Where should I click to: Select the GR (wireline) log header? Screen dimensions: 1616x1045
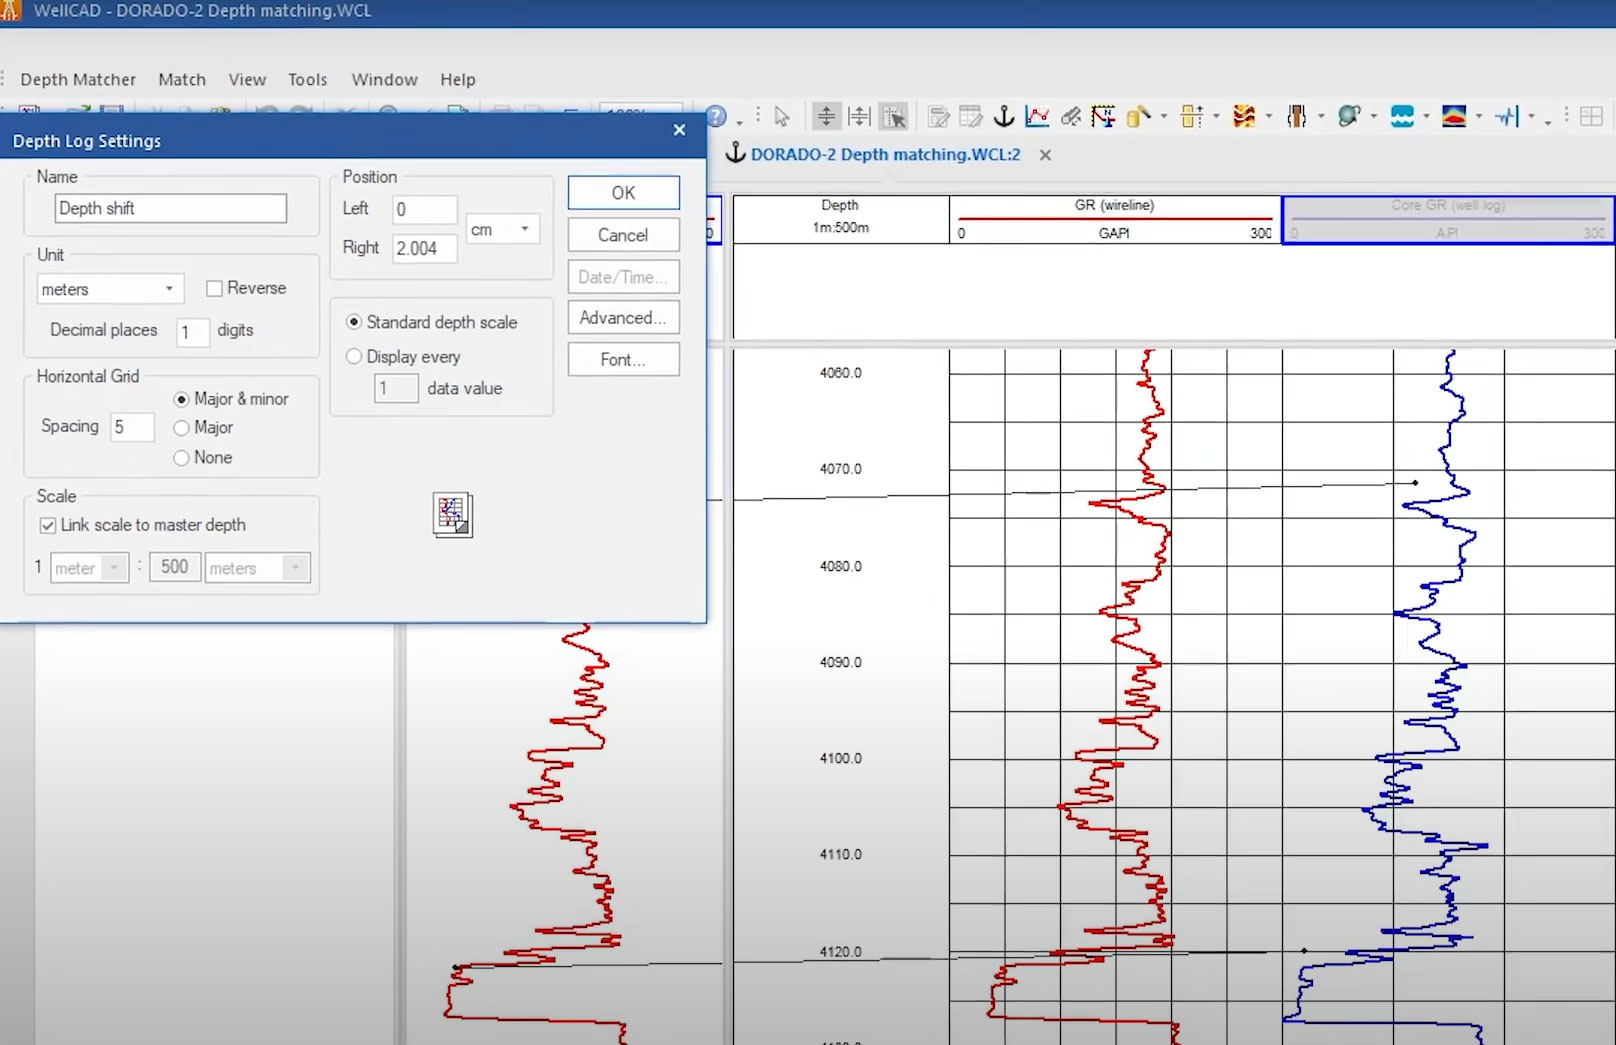(x=1115, y=219)
